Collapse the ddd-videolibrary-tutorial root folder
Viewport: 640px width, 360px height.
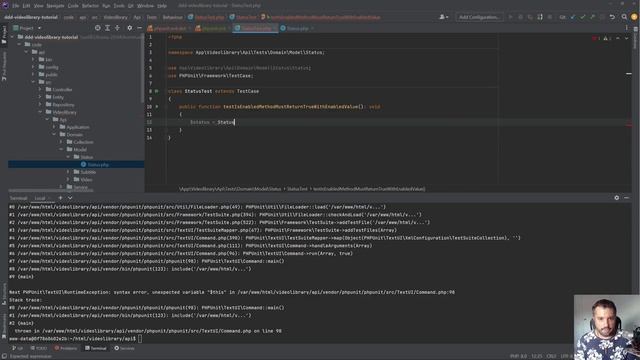[12, 37]
